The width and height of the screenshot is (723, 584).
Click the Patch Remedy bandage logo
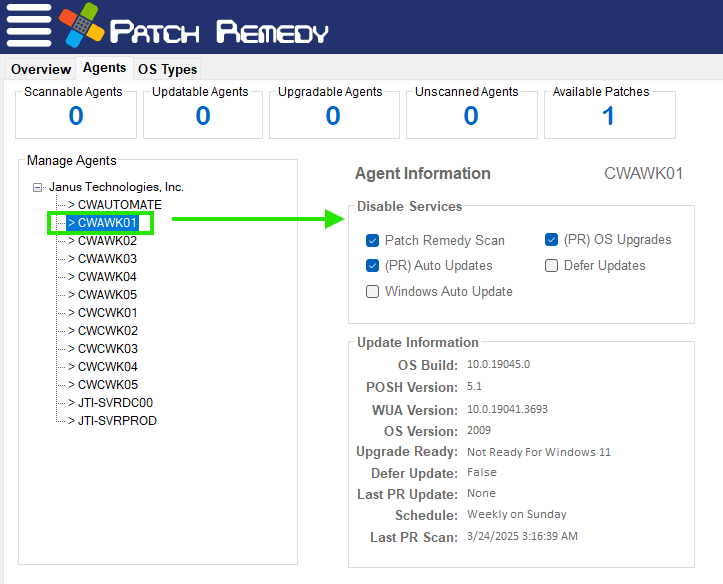click(81, 28)
